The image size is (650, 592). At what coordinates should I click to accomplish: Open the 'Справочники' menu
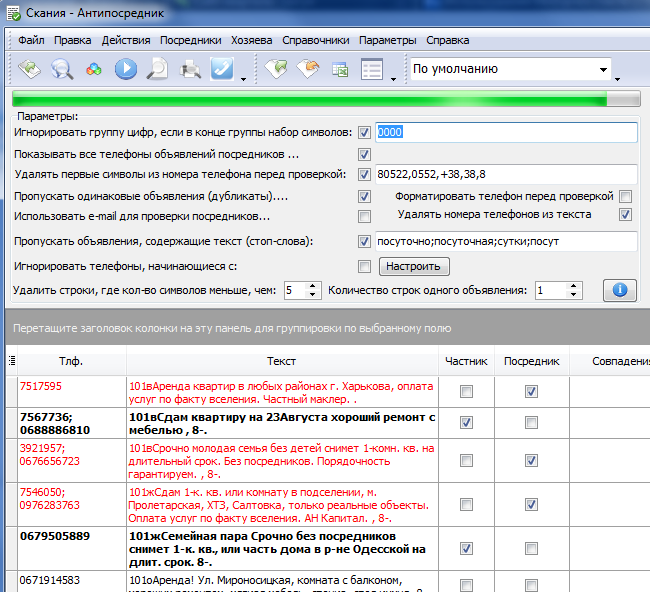pos(315,40)
